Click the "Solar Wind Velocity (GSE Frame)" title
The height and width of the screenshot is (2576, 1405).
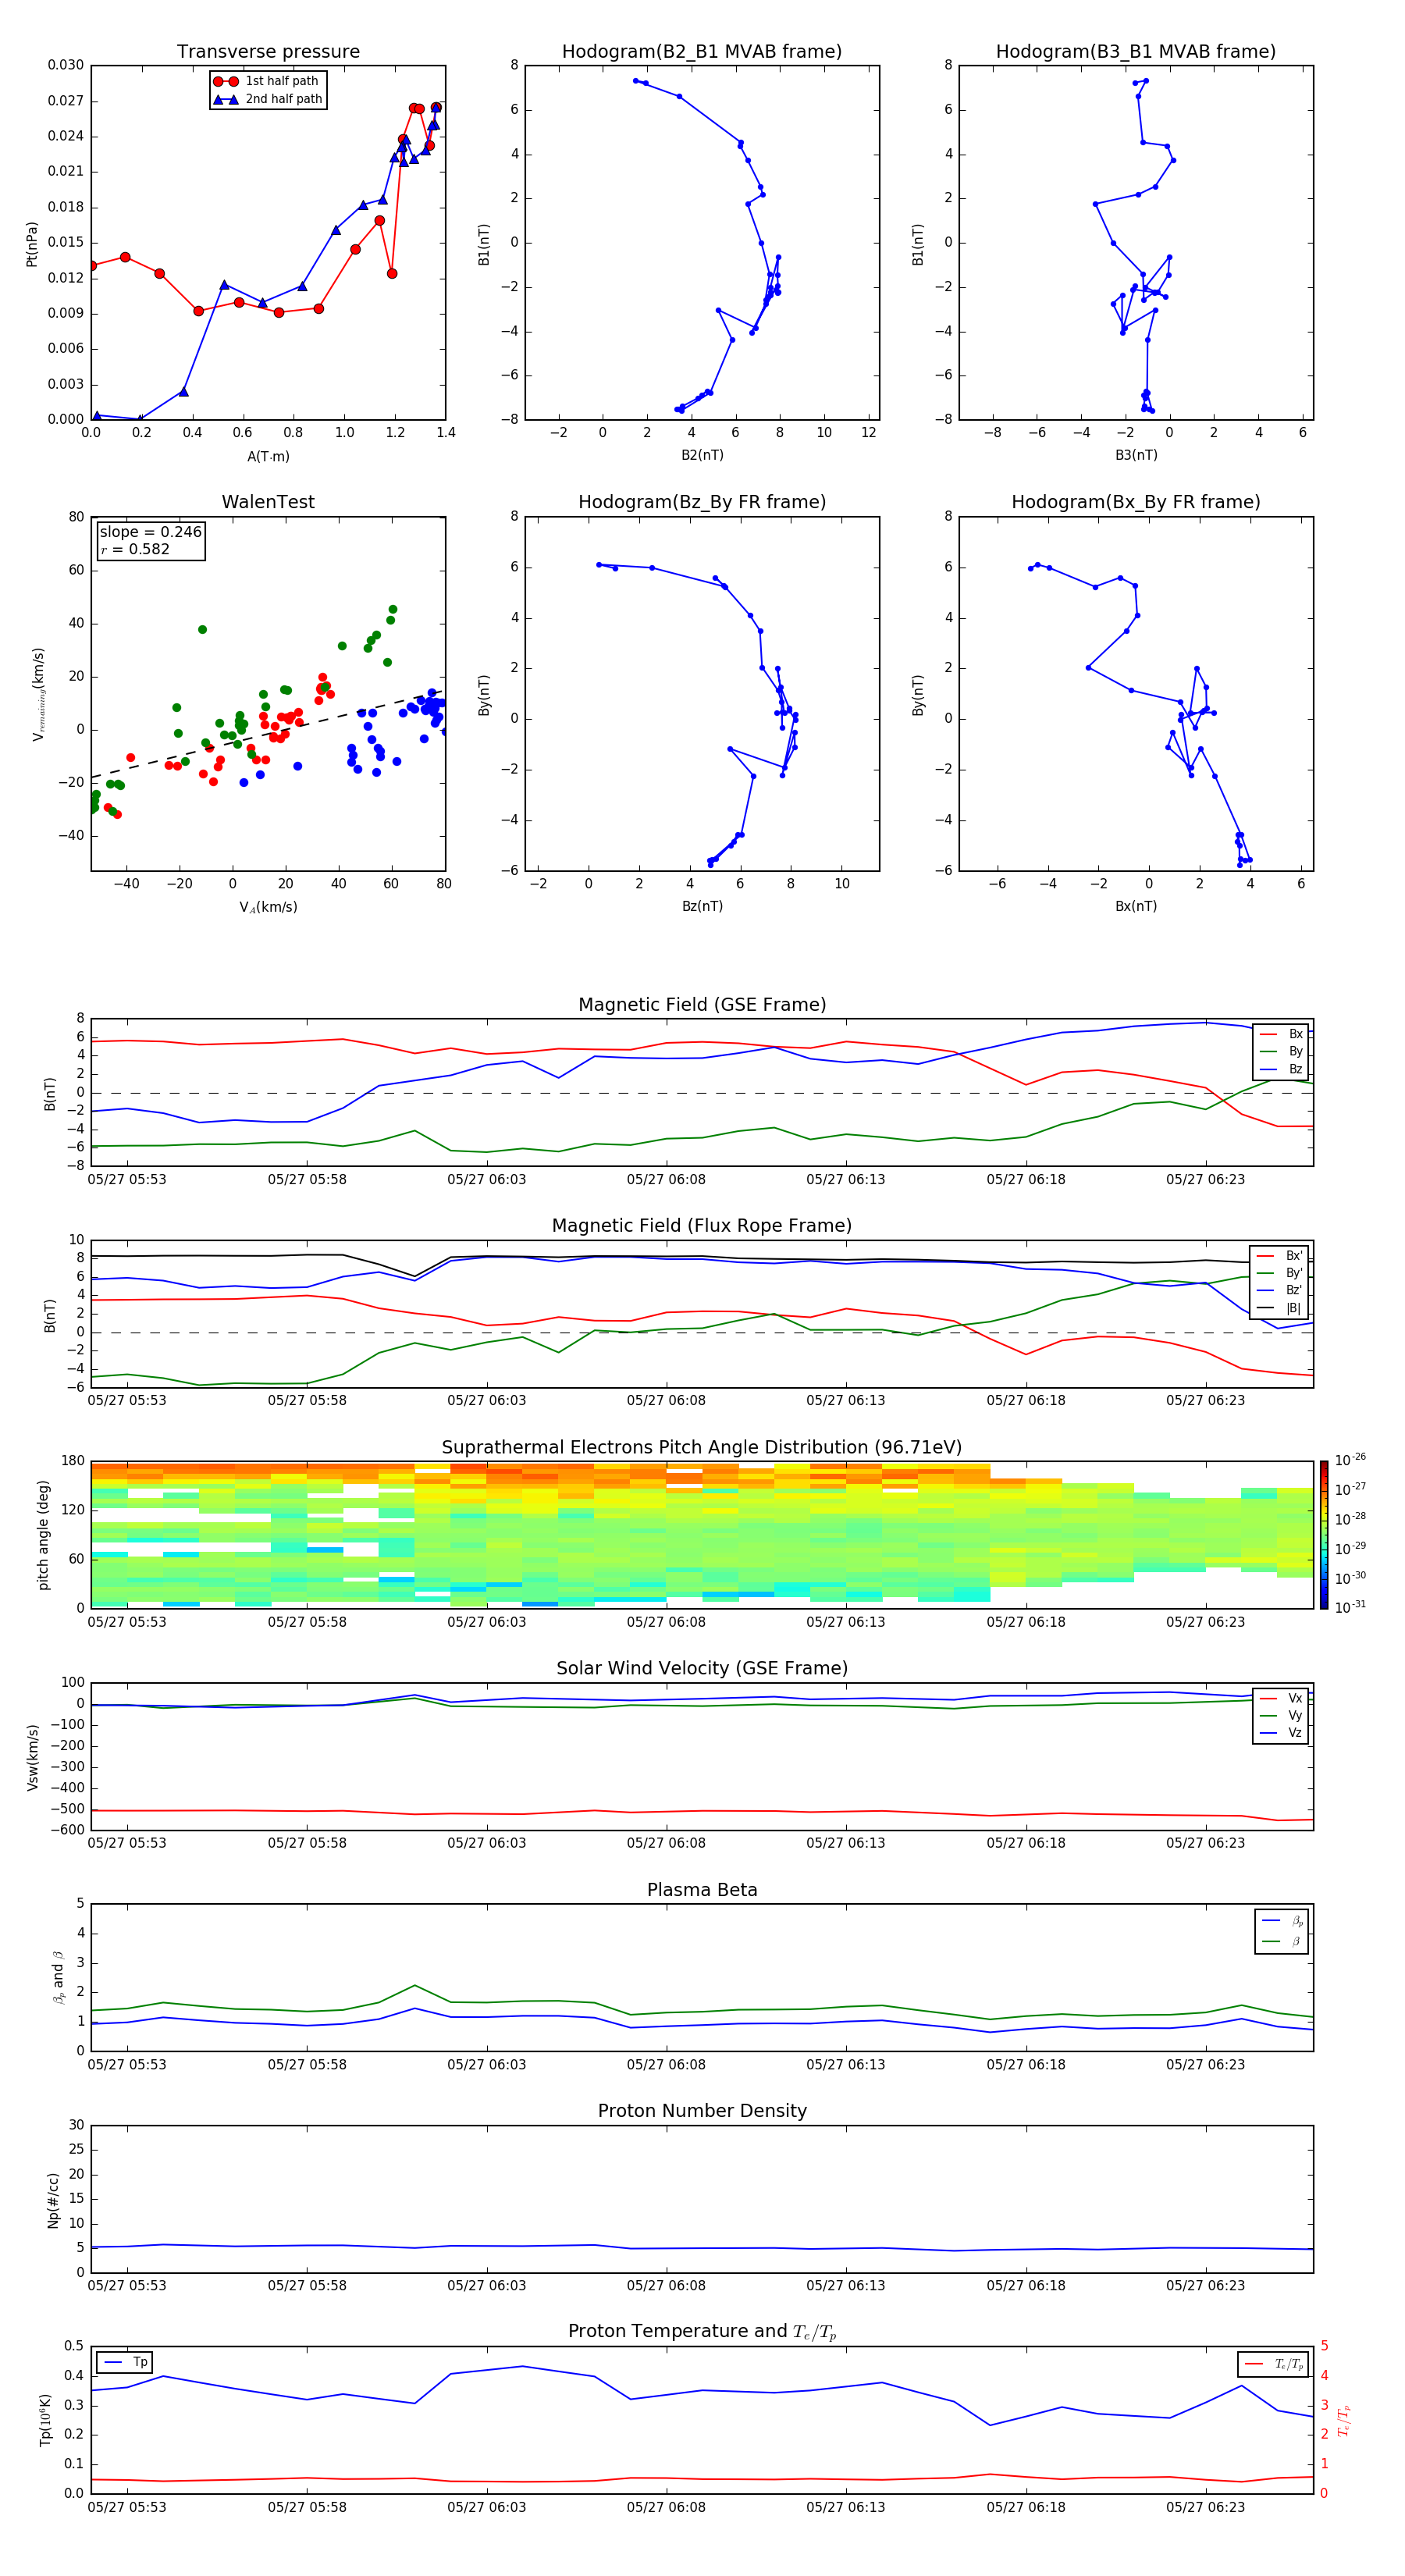[702, 1668]
